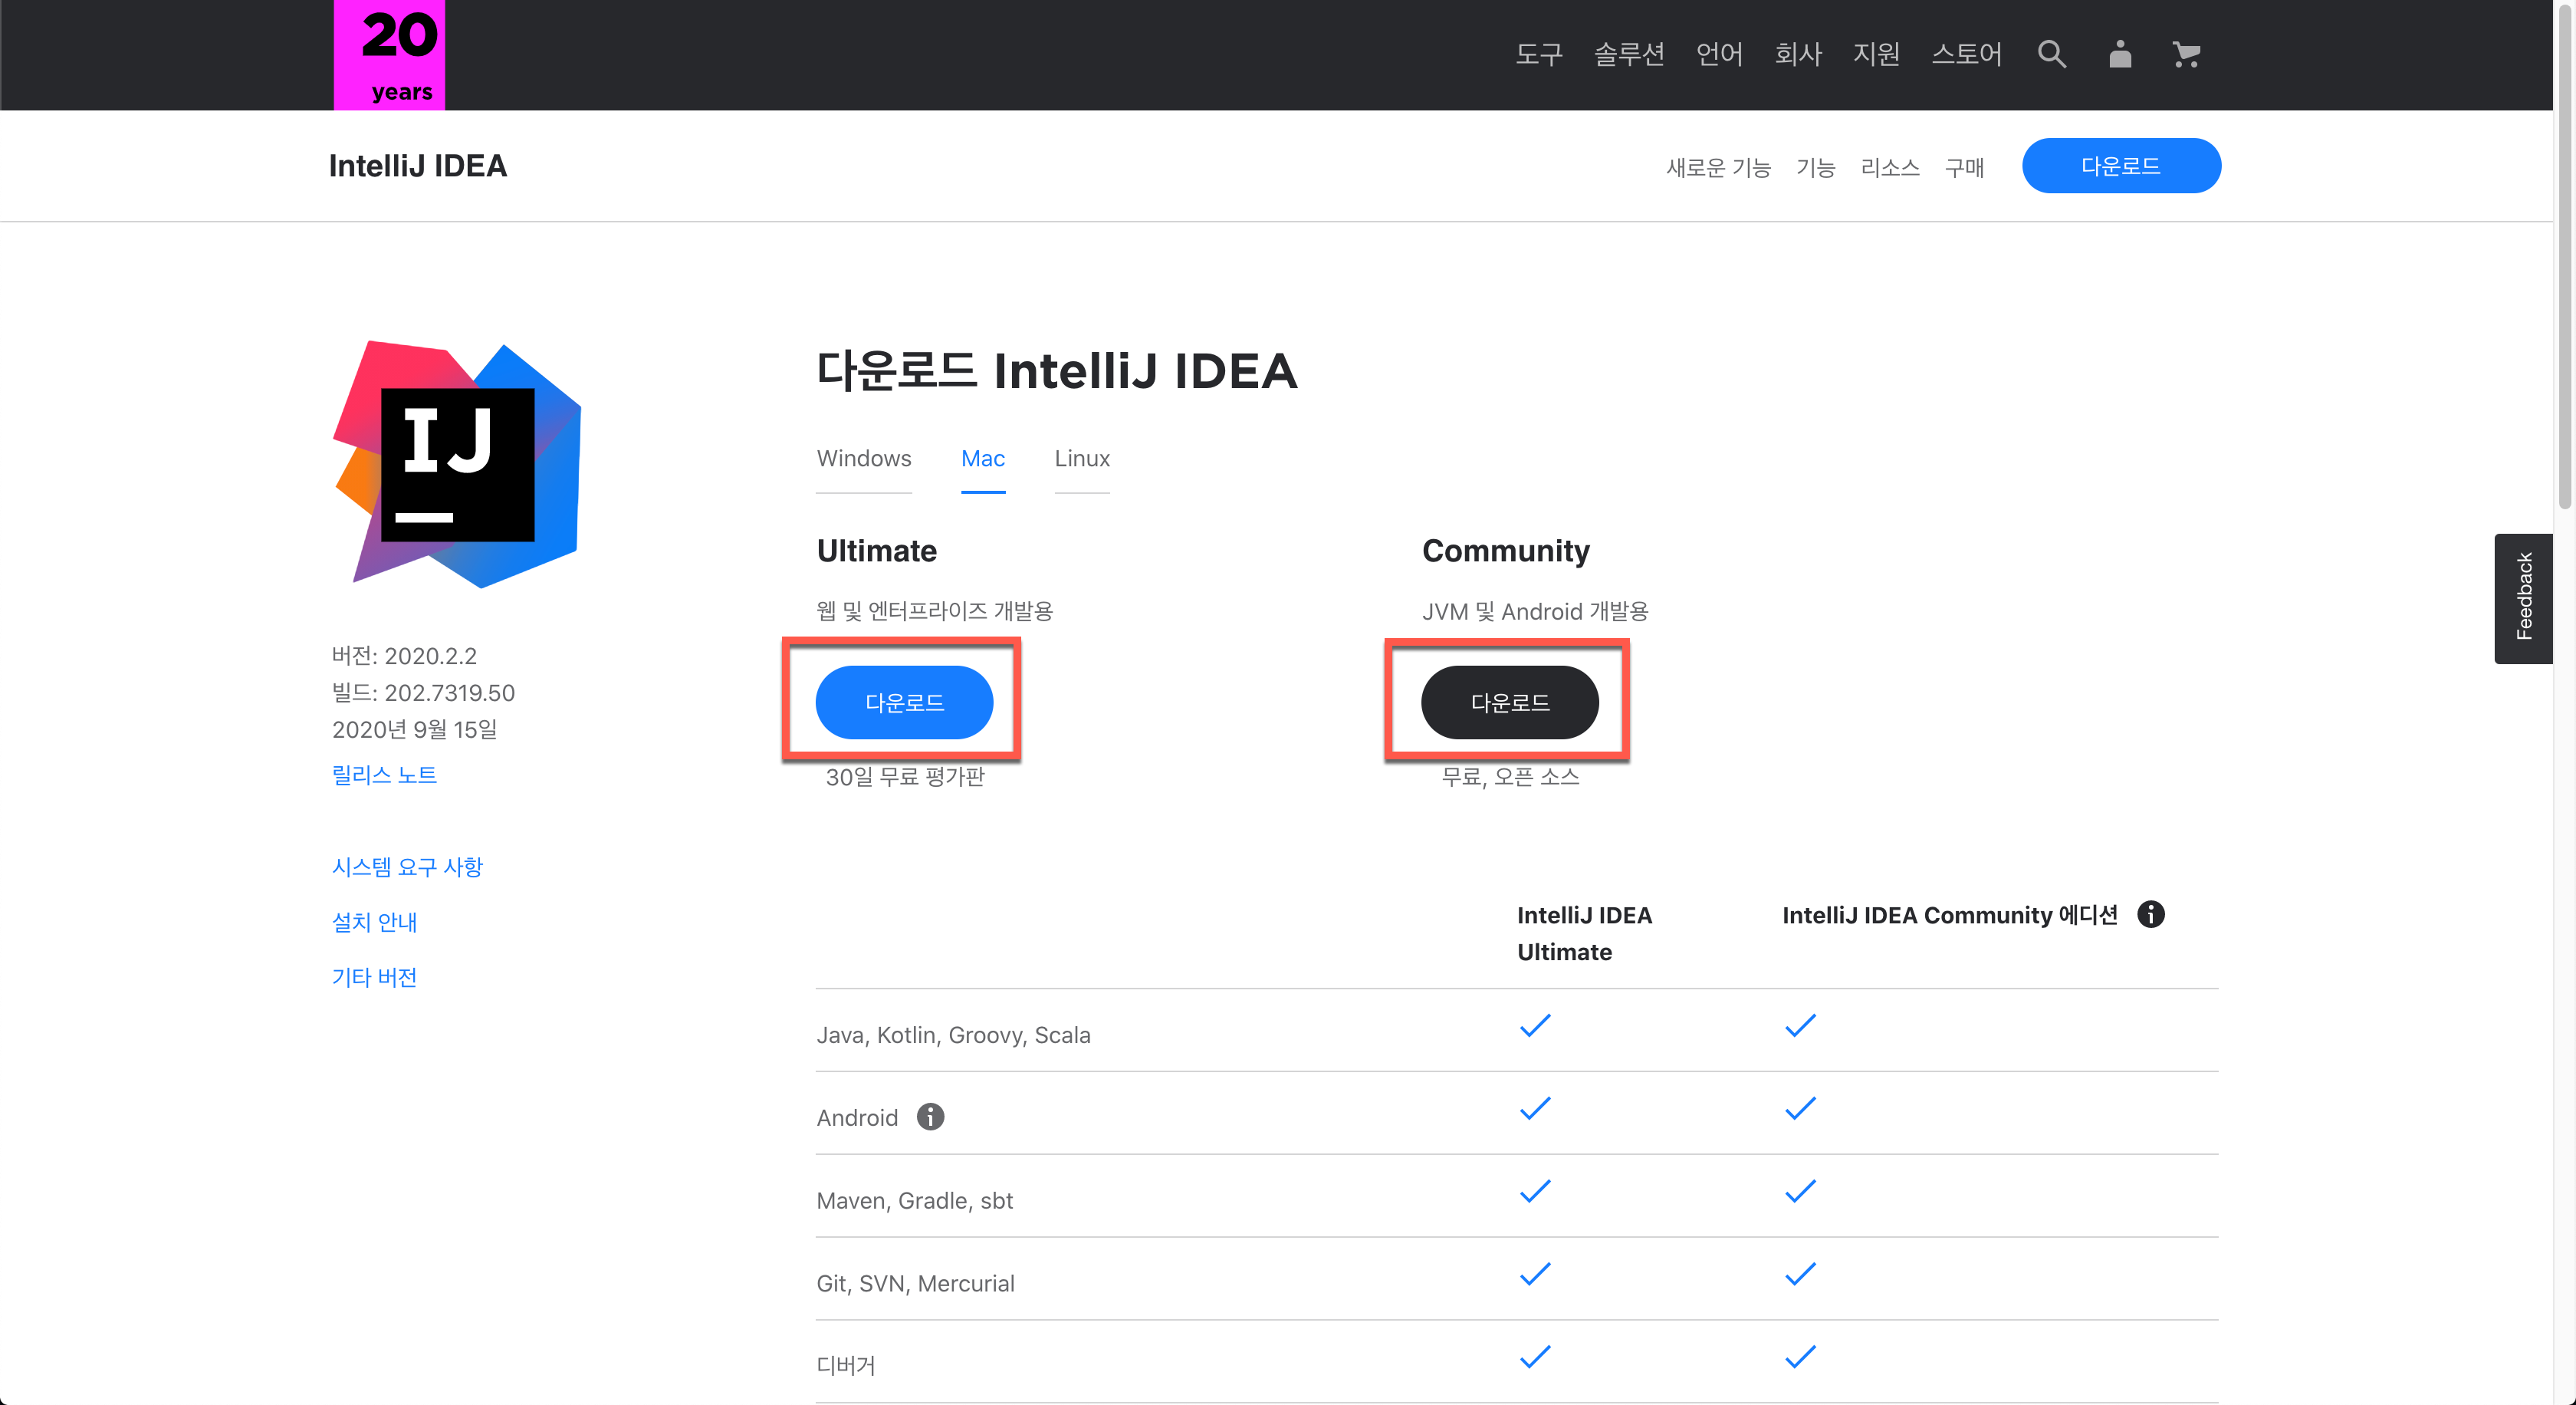Open the shopping cart icon
The image size is (2576, 1405).
pyautogui.click(x=2186, y=54)
